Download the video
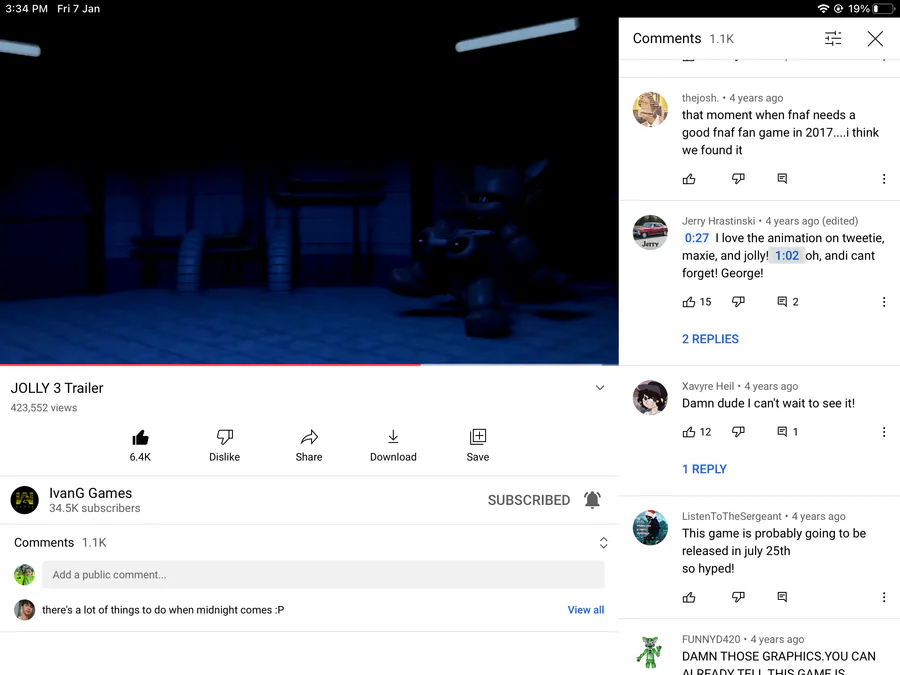The image size is (900, 675). (393, 445)
